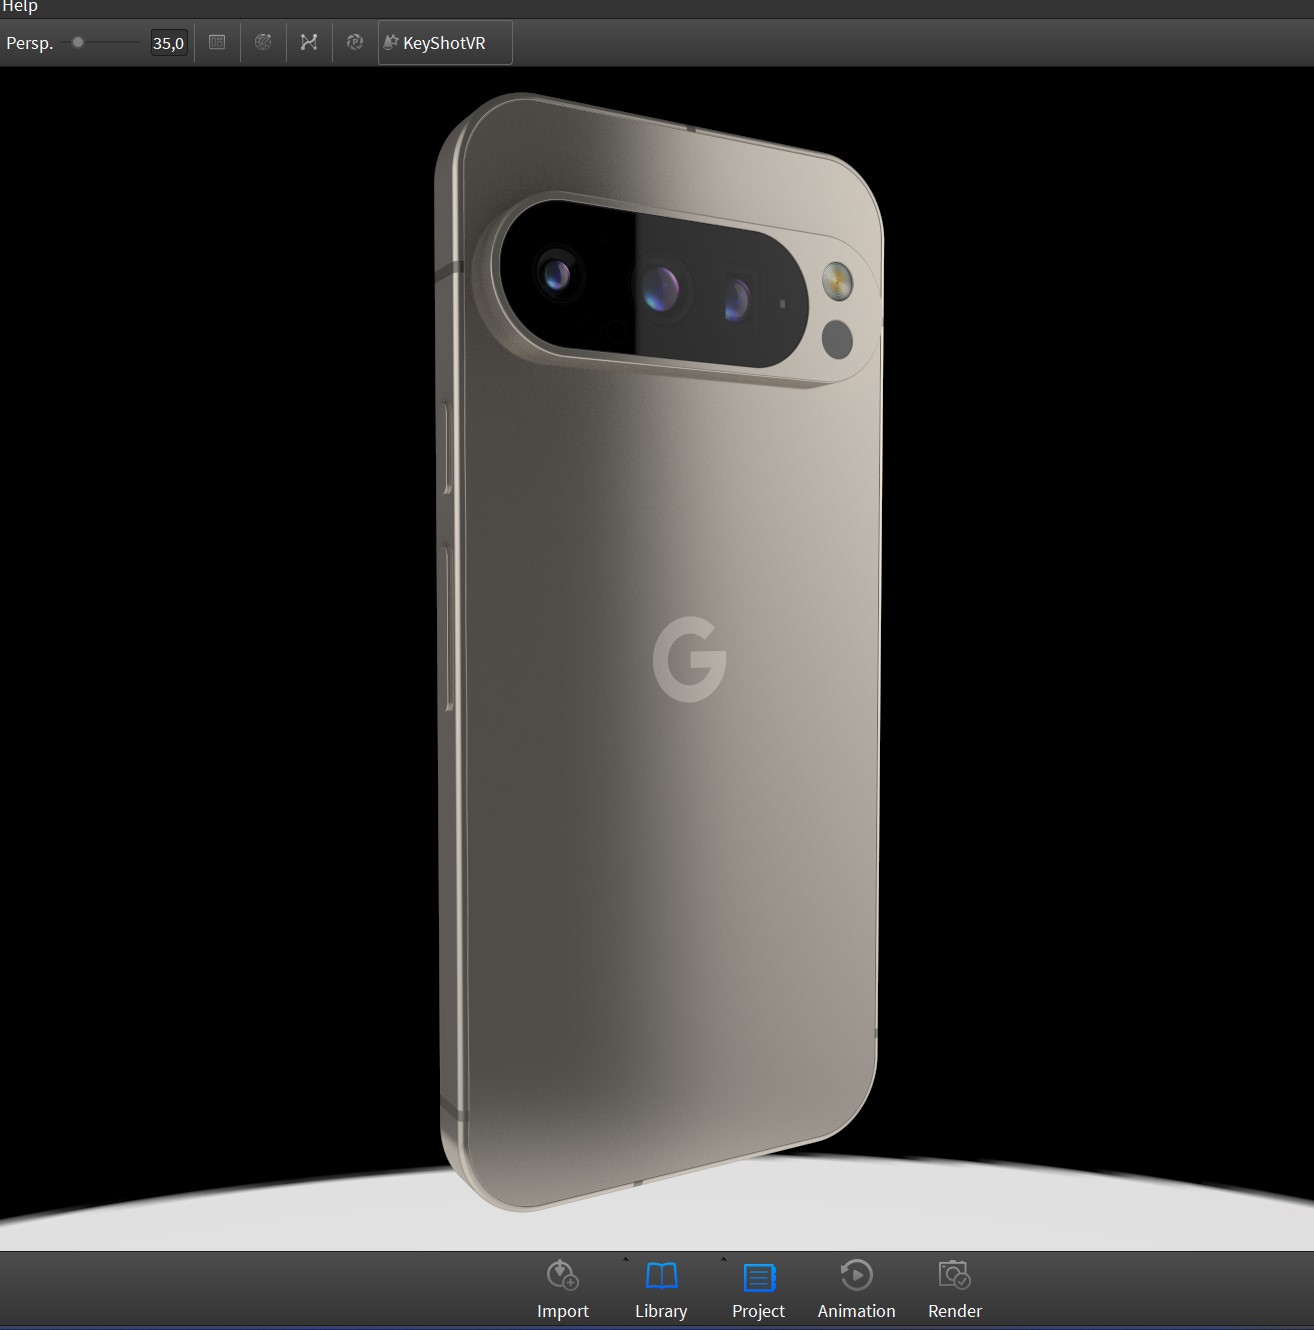Image resolution: width=1314 pixels, height=1330 pixels.
Task: Open the Animation timeline
Action: click(x=856, y=1290)
